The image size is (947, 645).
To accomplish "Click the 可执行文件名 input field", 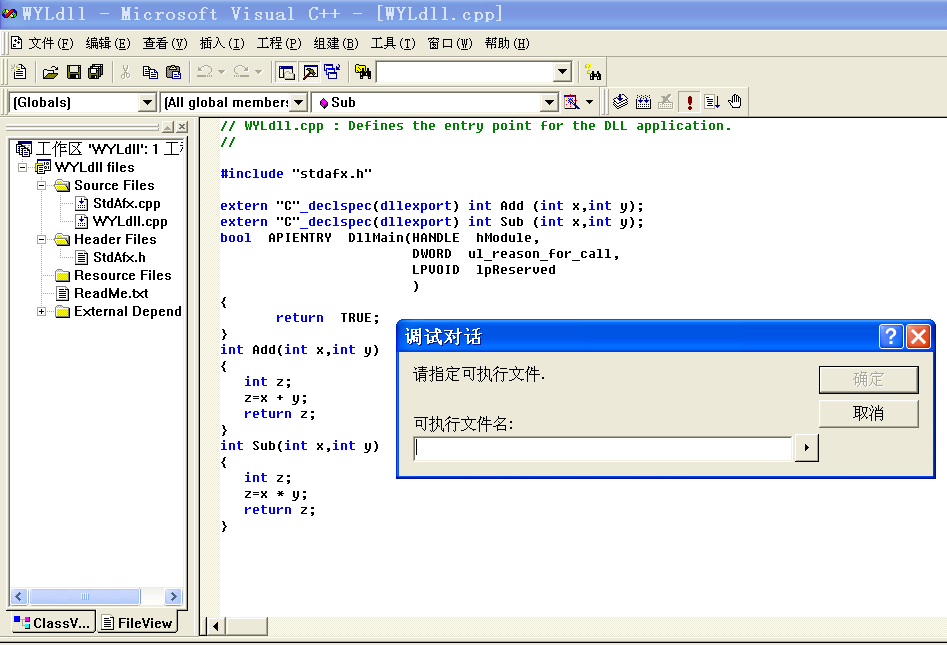I will click(x=603, y=449).
